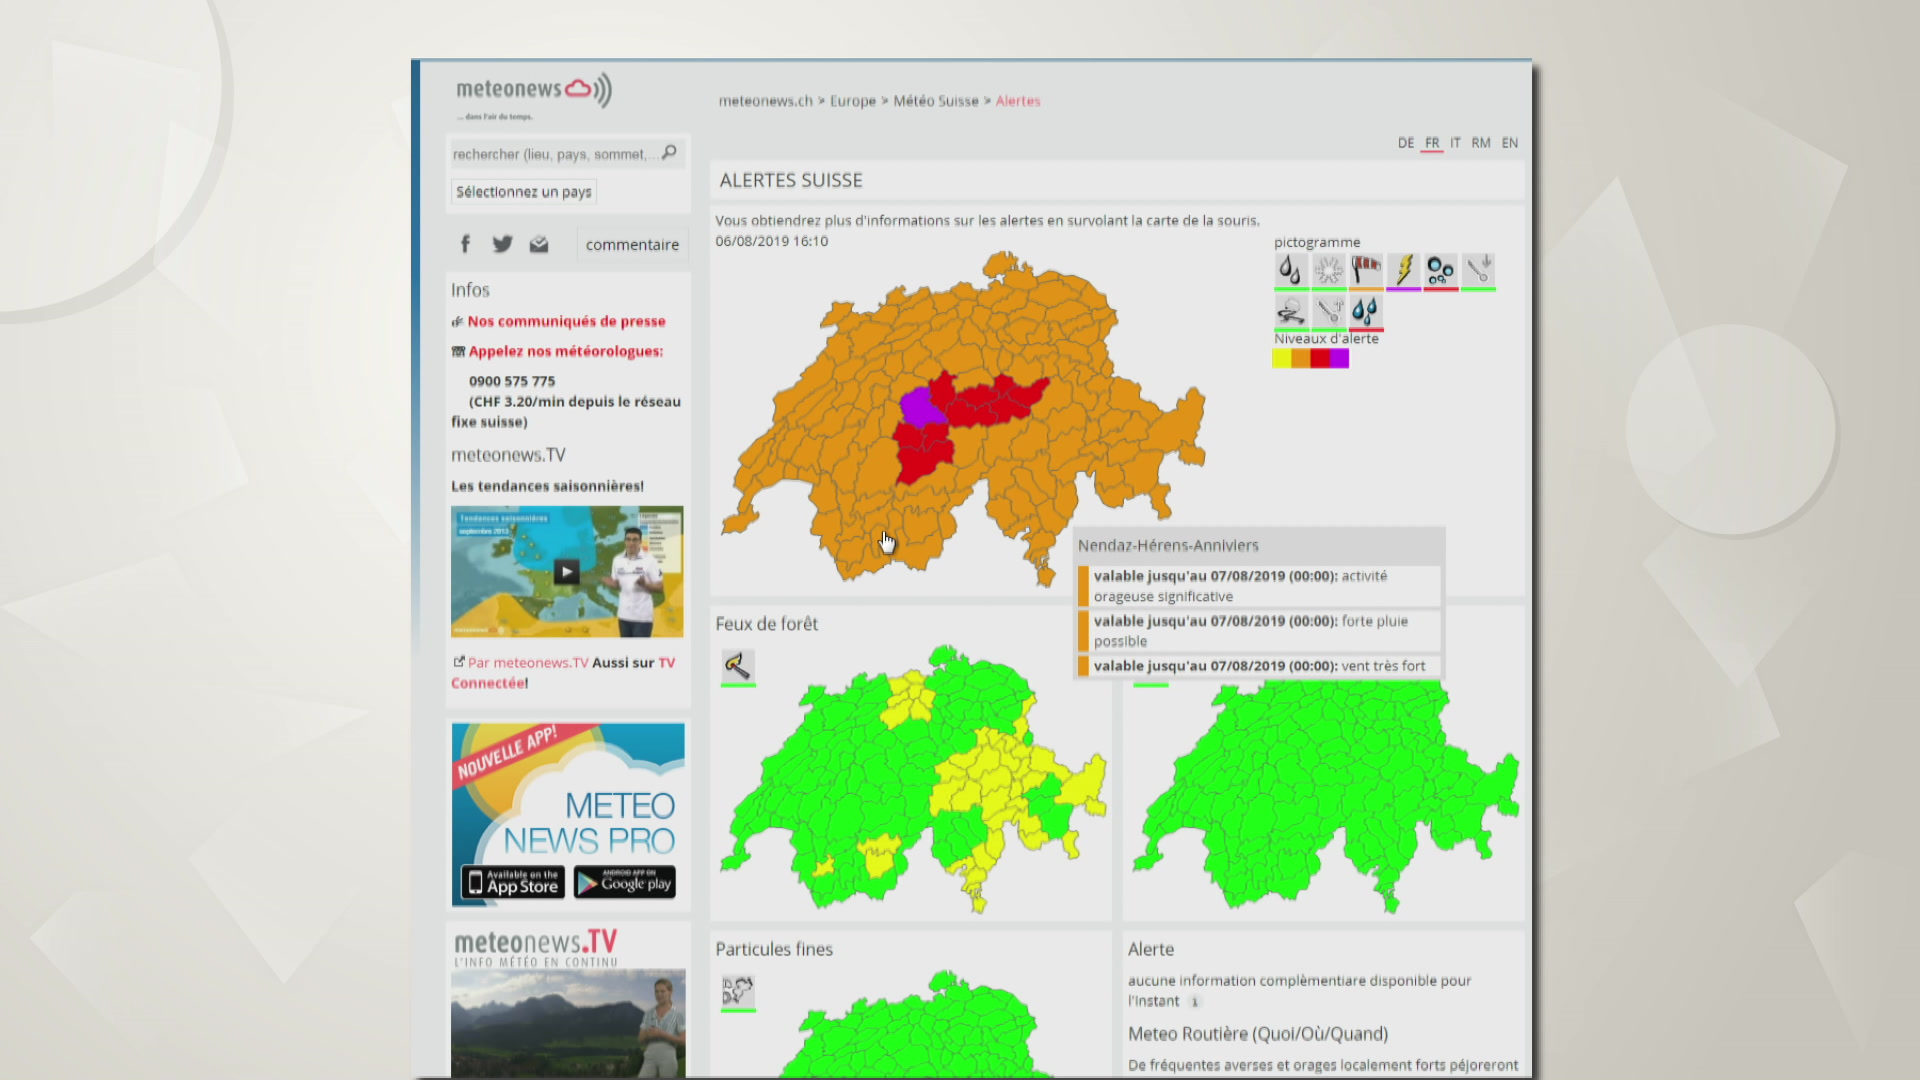Select the snow pictogram

1328,270
